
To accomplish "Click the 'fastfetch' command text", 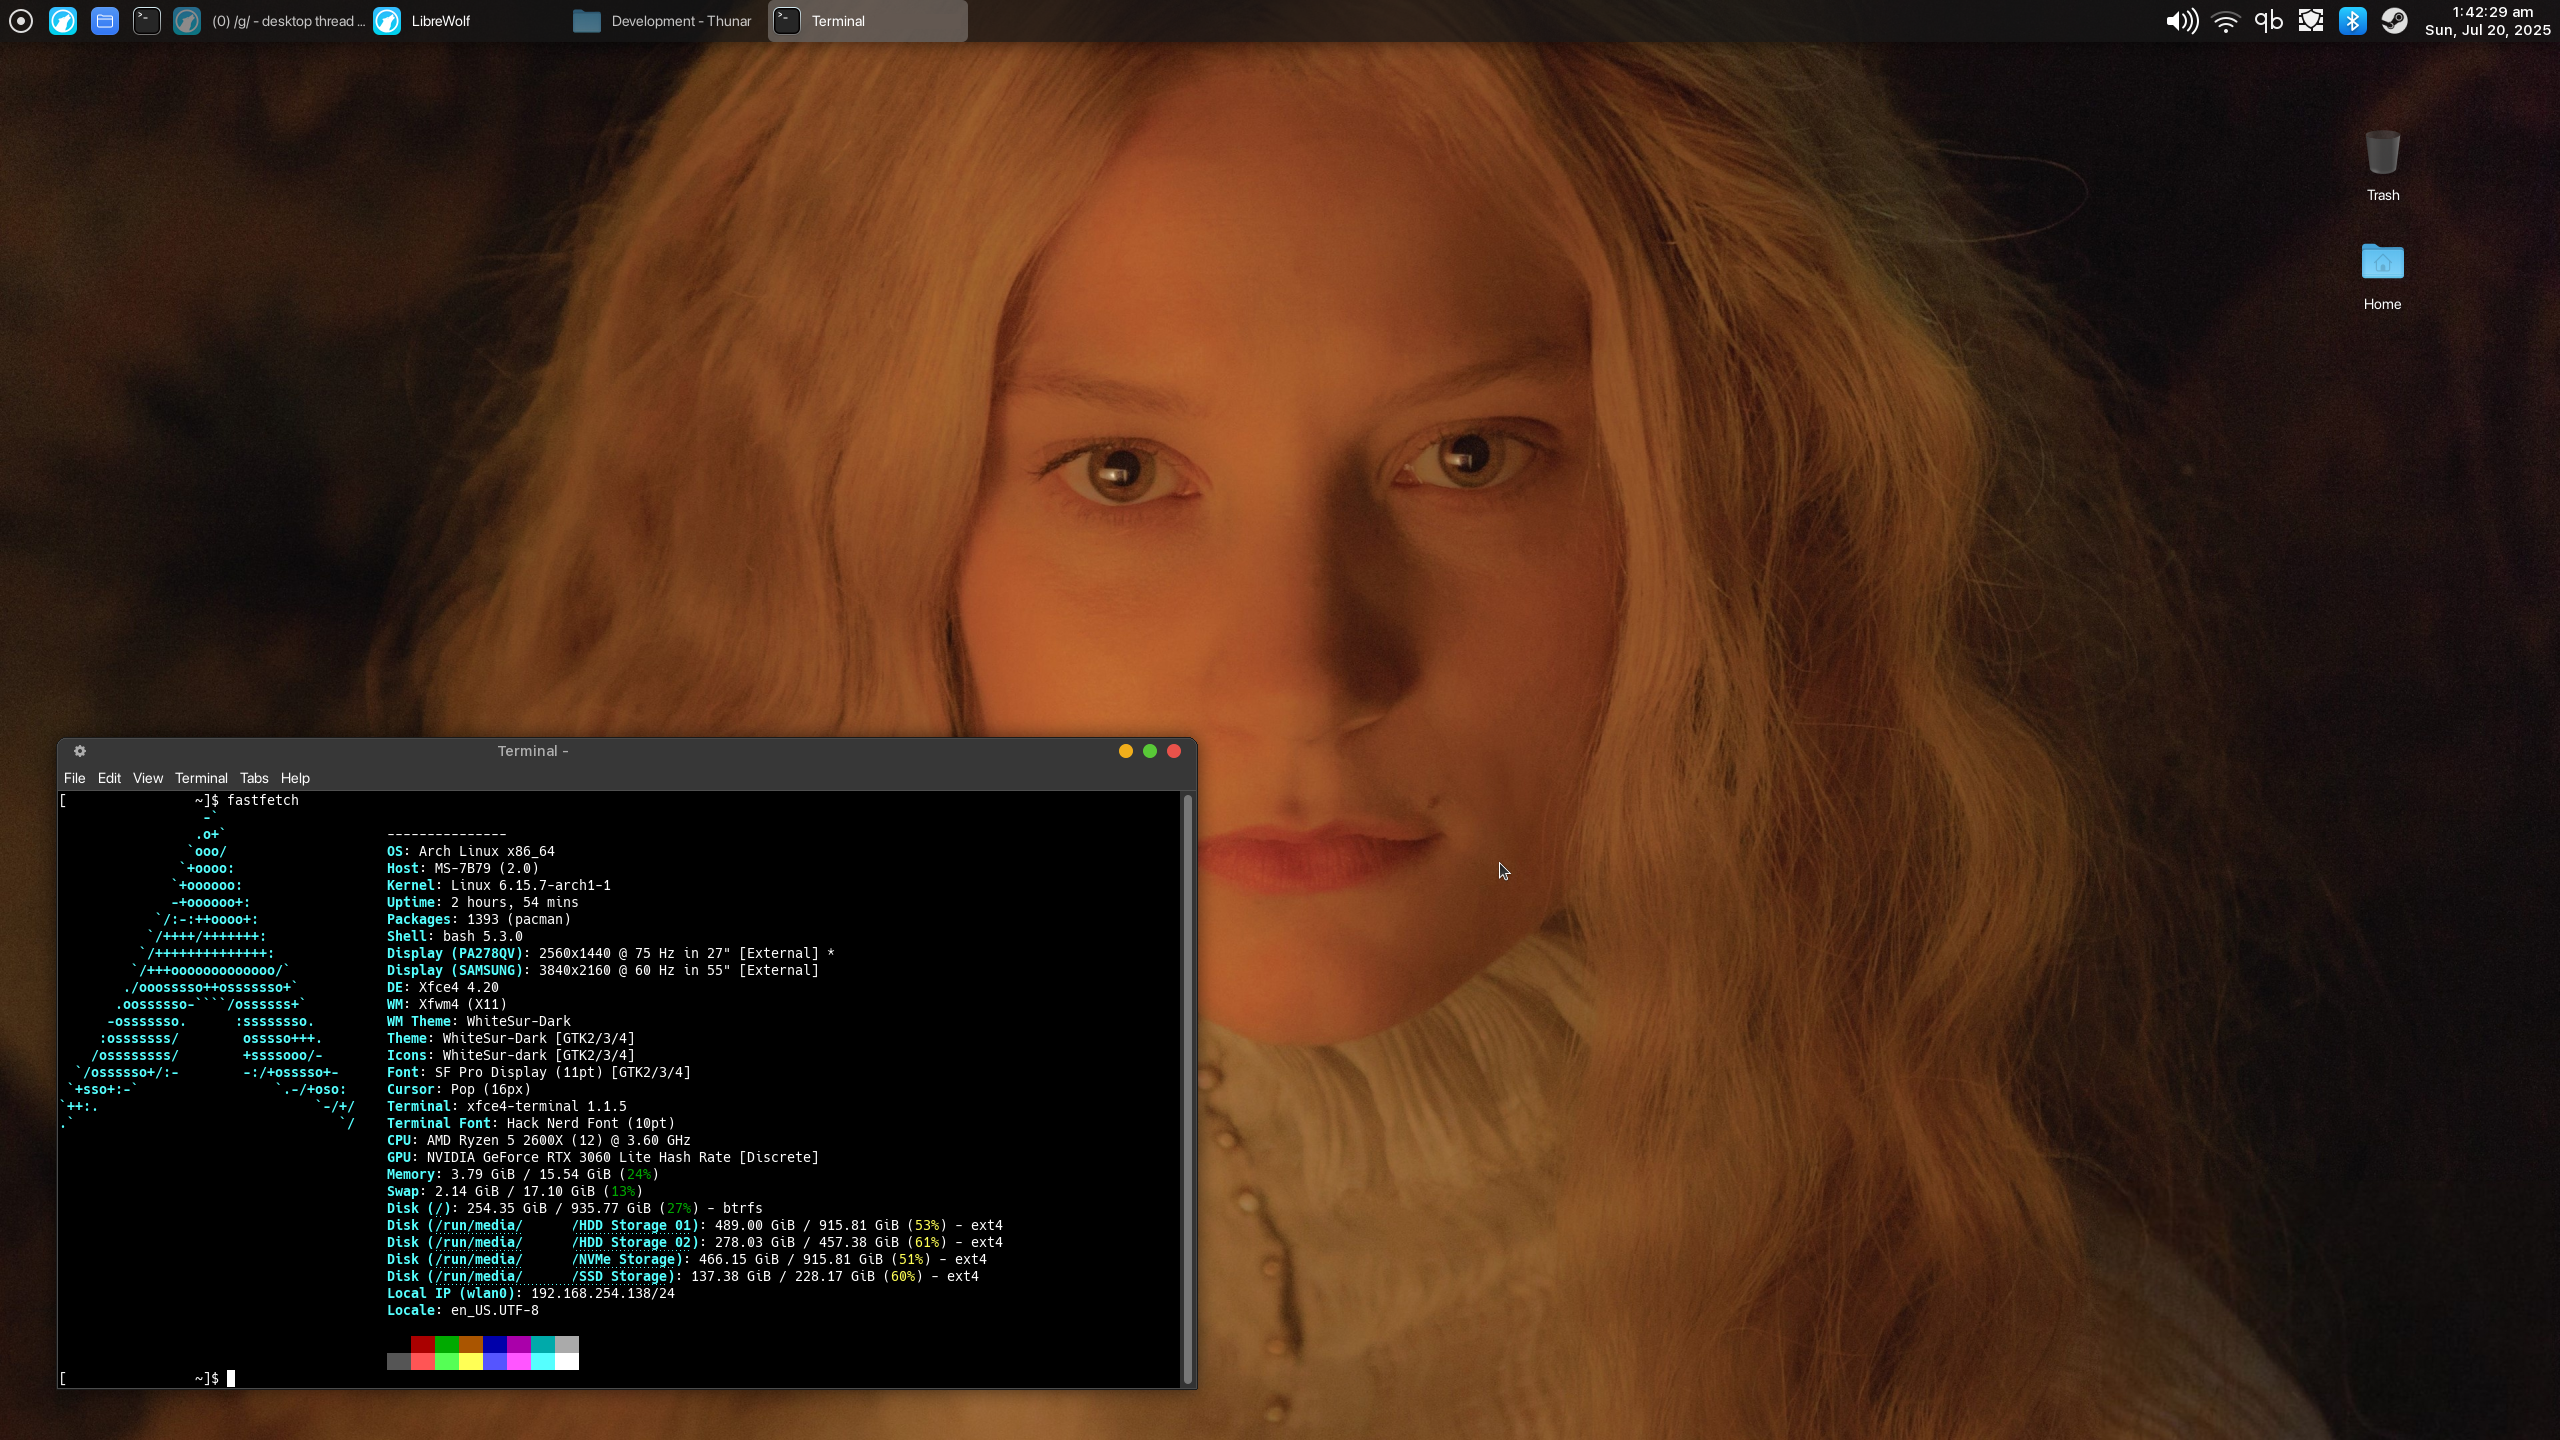I will click(x=263, y=800).
